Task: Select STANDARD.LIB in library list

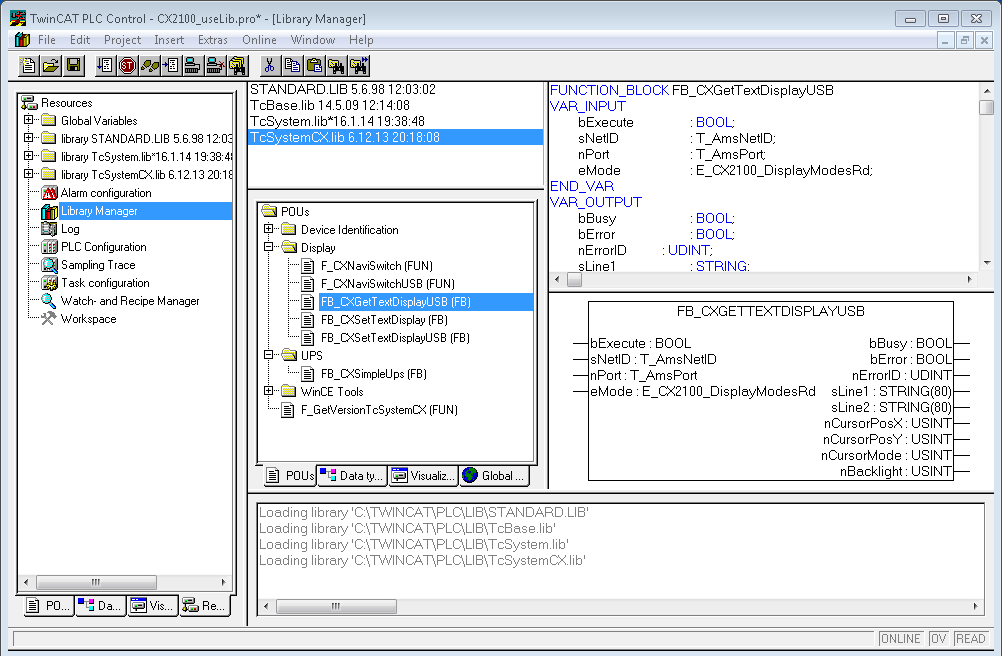Action: tap(396, 89)
